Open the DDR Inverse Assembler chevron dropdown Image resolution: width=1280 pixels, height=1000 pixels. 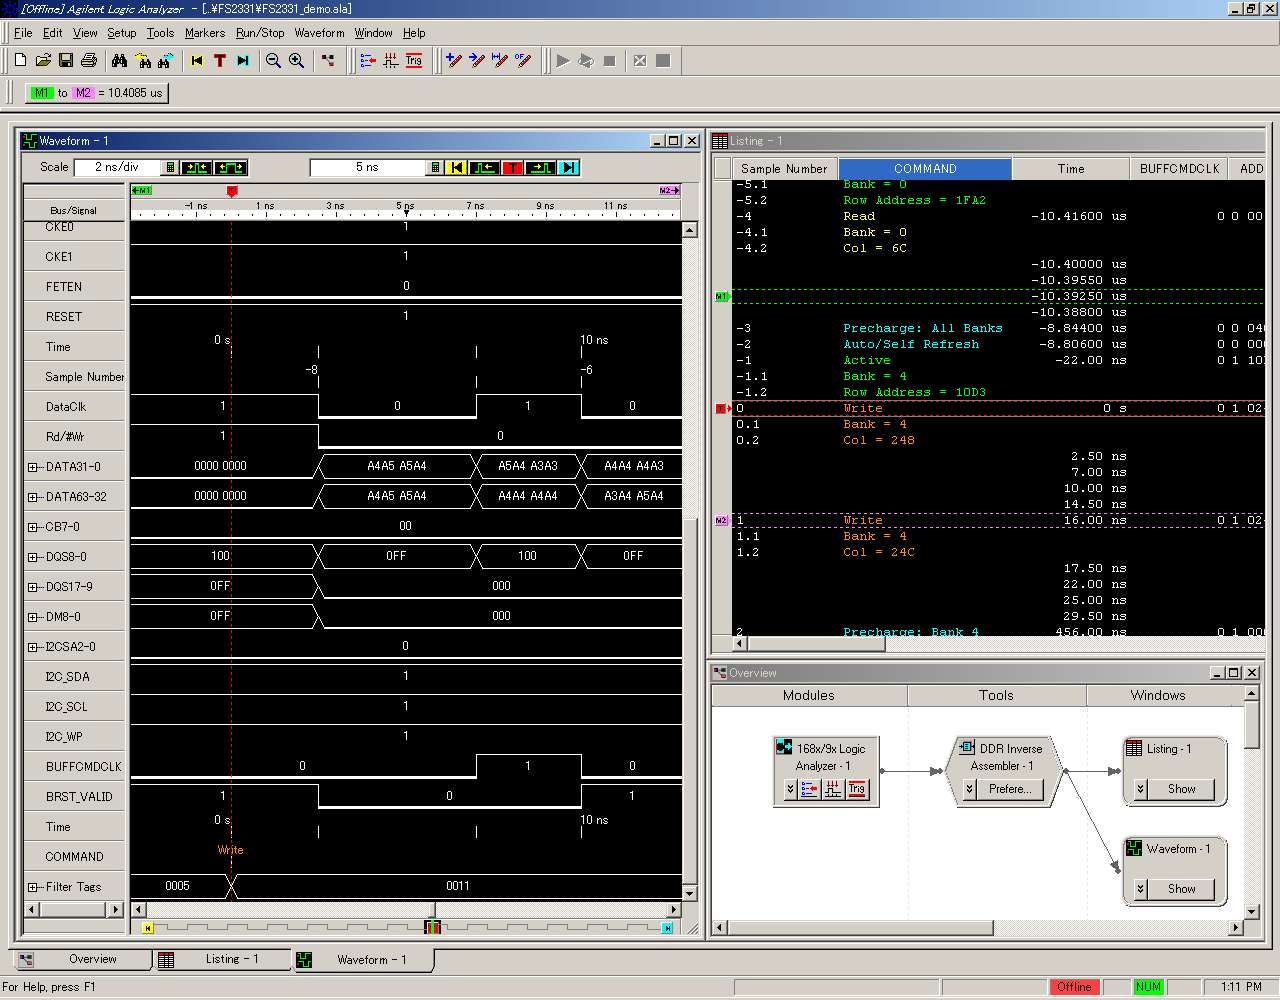(x=969, y=789)
